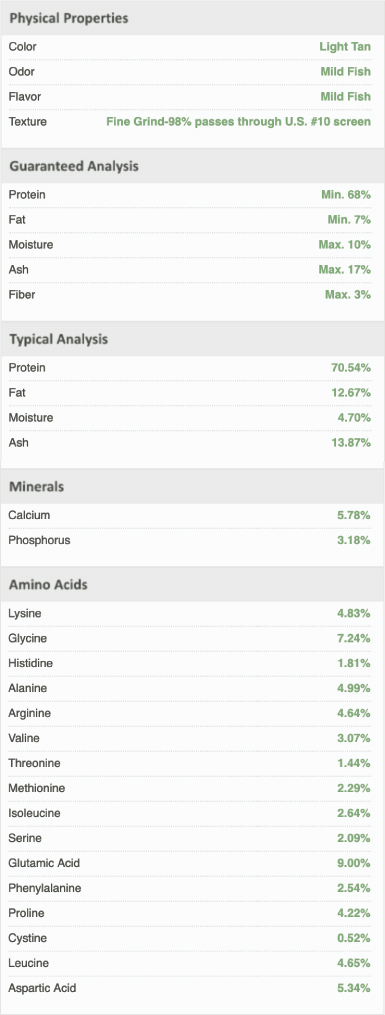Click the Aspartic Acid row label
The width and height of the screenshot is (385, 1015).
click(x=43, y=988)
